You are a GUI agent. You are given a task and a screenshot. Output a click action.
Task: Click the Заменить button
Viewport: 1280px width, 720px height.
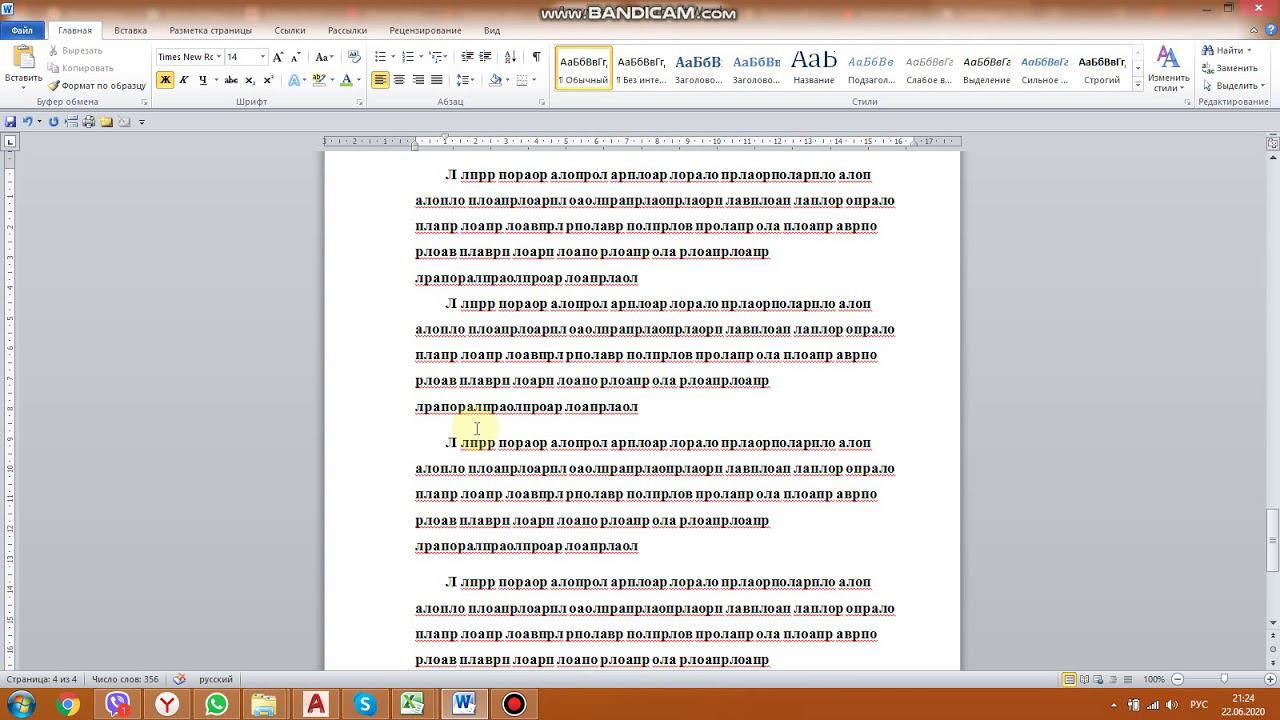tap(1229, 68)
